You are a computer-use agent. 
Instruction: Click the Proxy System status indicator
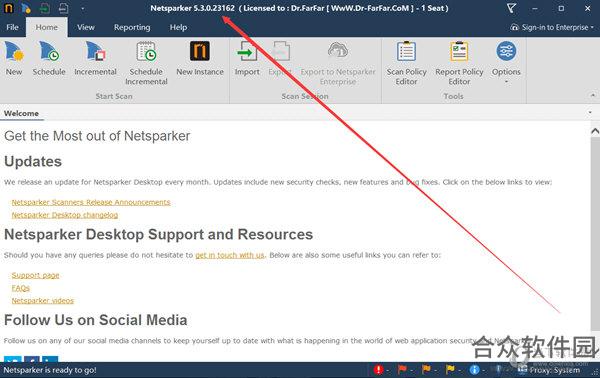(x=549, y=370)
